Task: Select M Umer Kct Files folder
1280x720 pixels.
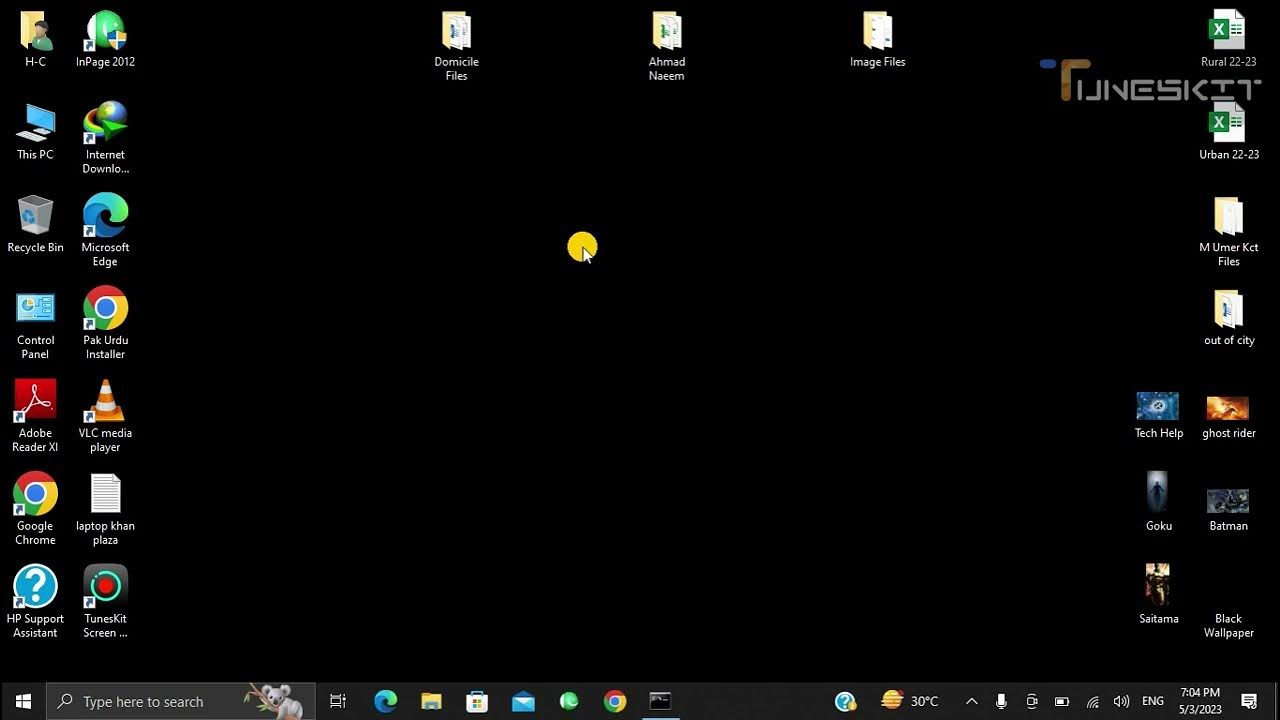Action: point(1229,232)
